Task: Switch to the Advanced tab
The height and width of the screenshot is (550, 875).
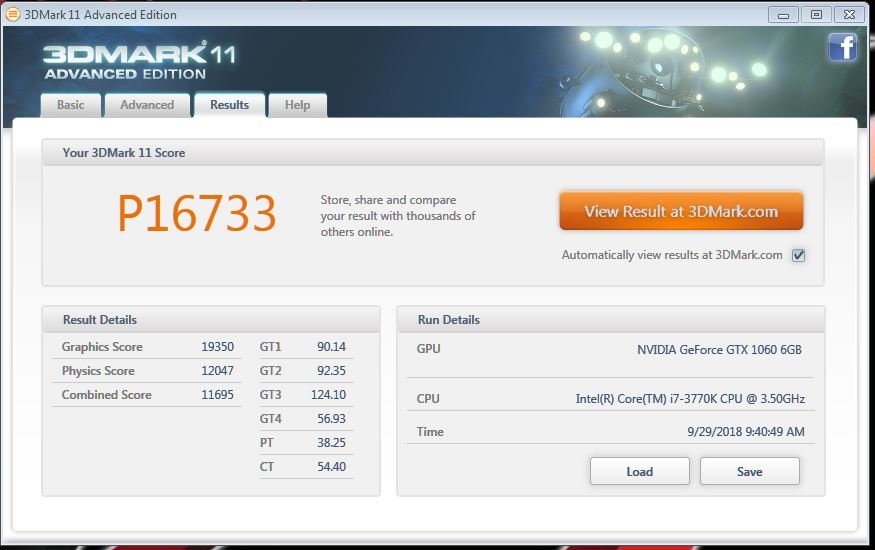Action: 147,105
